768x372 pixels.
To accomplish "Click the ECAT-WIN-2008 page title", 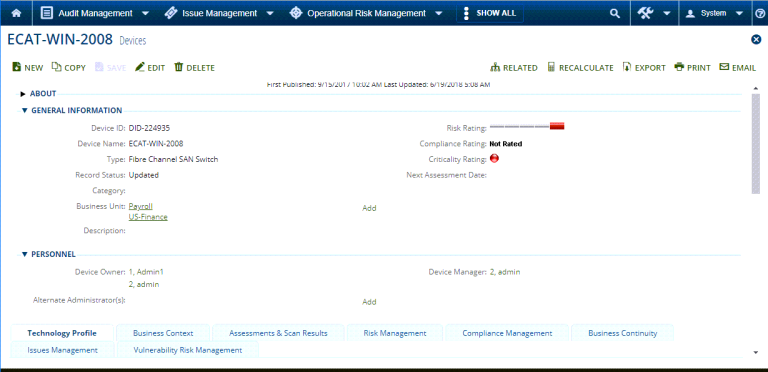I will pos(60,40).
